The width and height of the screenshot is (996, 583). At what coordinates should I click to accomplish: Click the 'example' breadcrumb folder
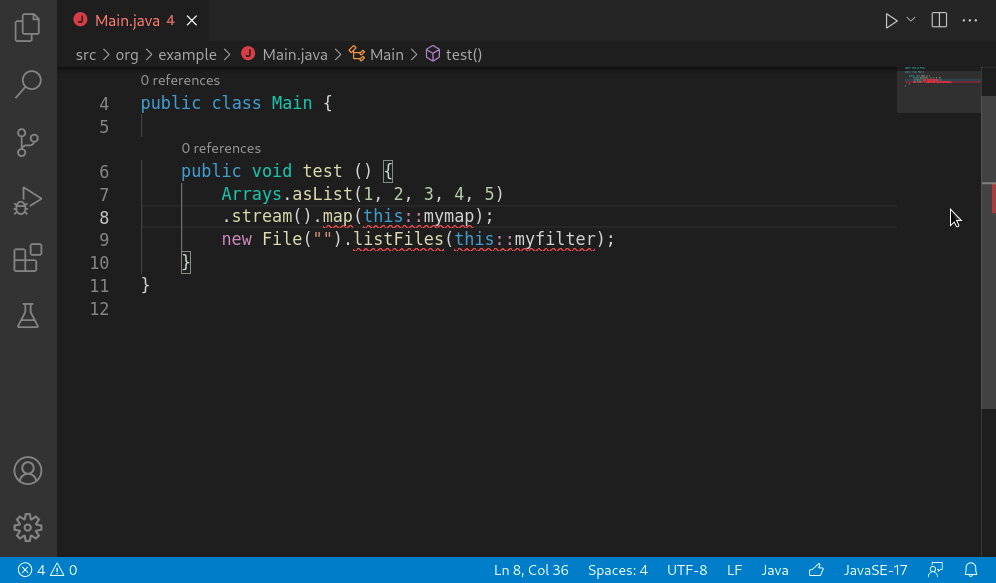[187, 54]
